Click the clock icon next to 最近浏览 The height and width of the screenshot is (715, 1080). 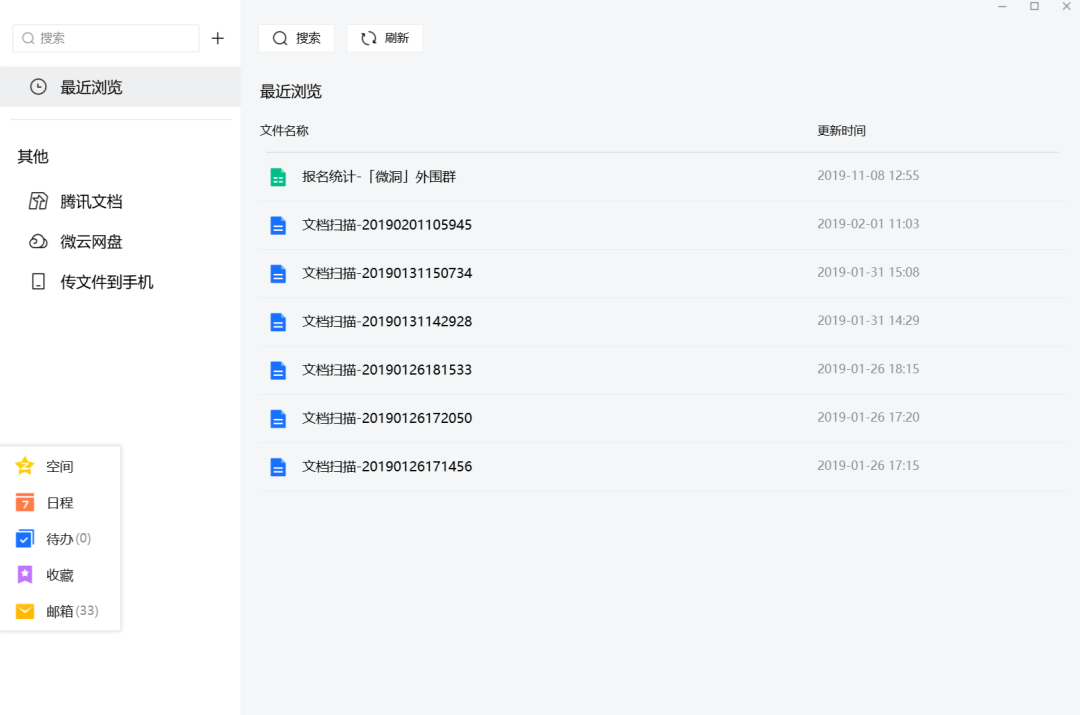[39, 87]
